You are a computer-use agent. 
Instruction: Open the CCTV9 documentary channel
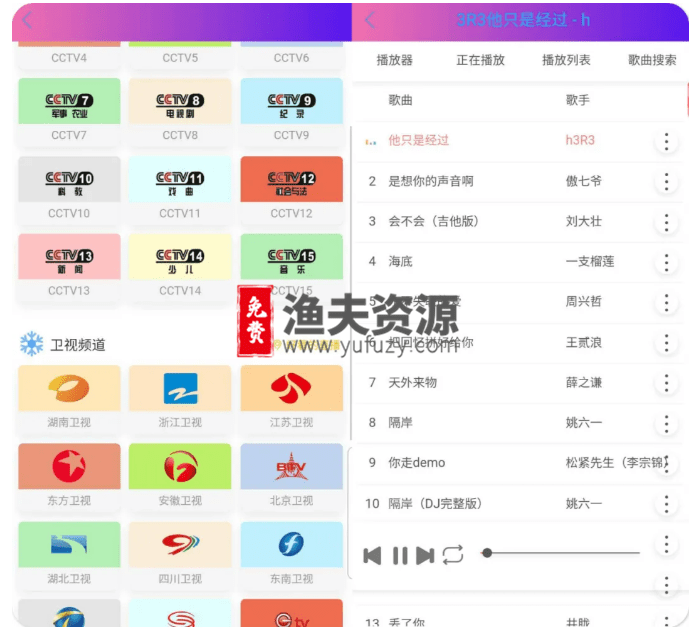(x=292, y=111)
